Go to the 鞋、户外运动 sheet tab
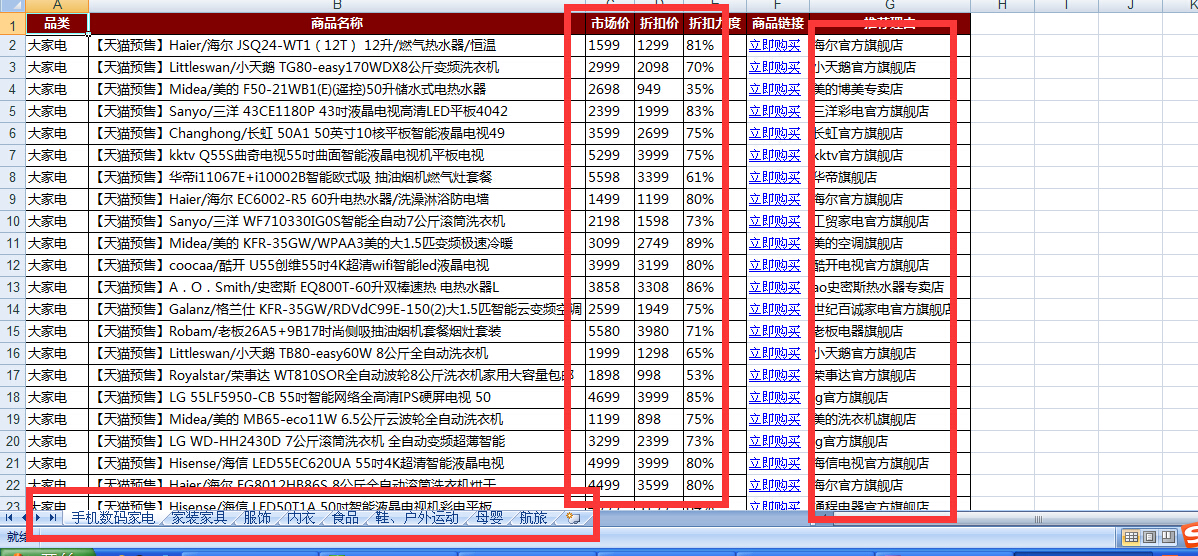The width and height of the screenshot is (1198, 556). (417, 518)
